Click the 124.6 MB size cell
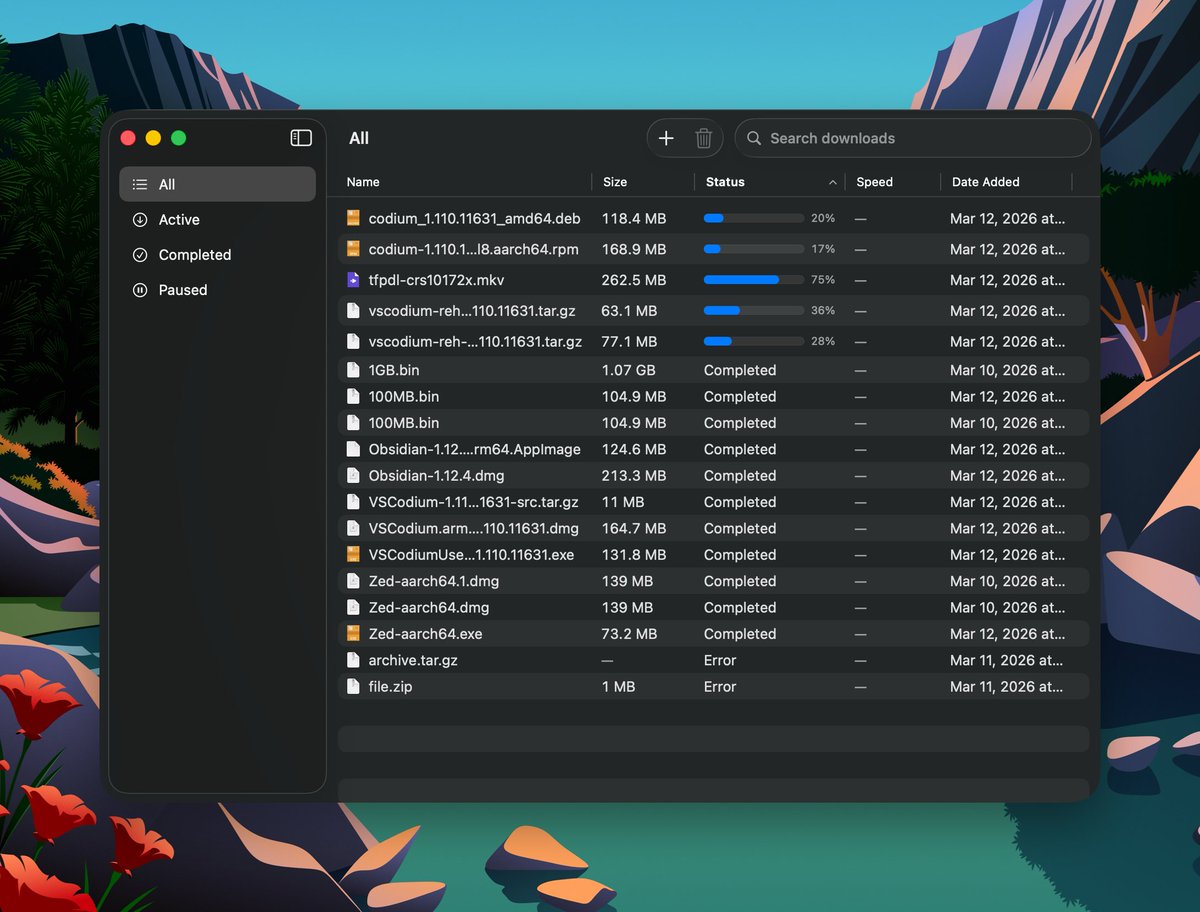Screen dimensions: 1200x912 [x=633, y=449]
